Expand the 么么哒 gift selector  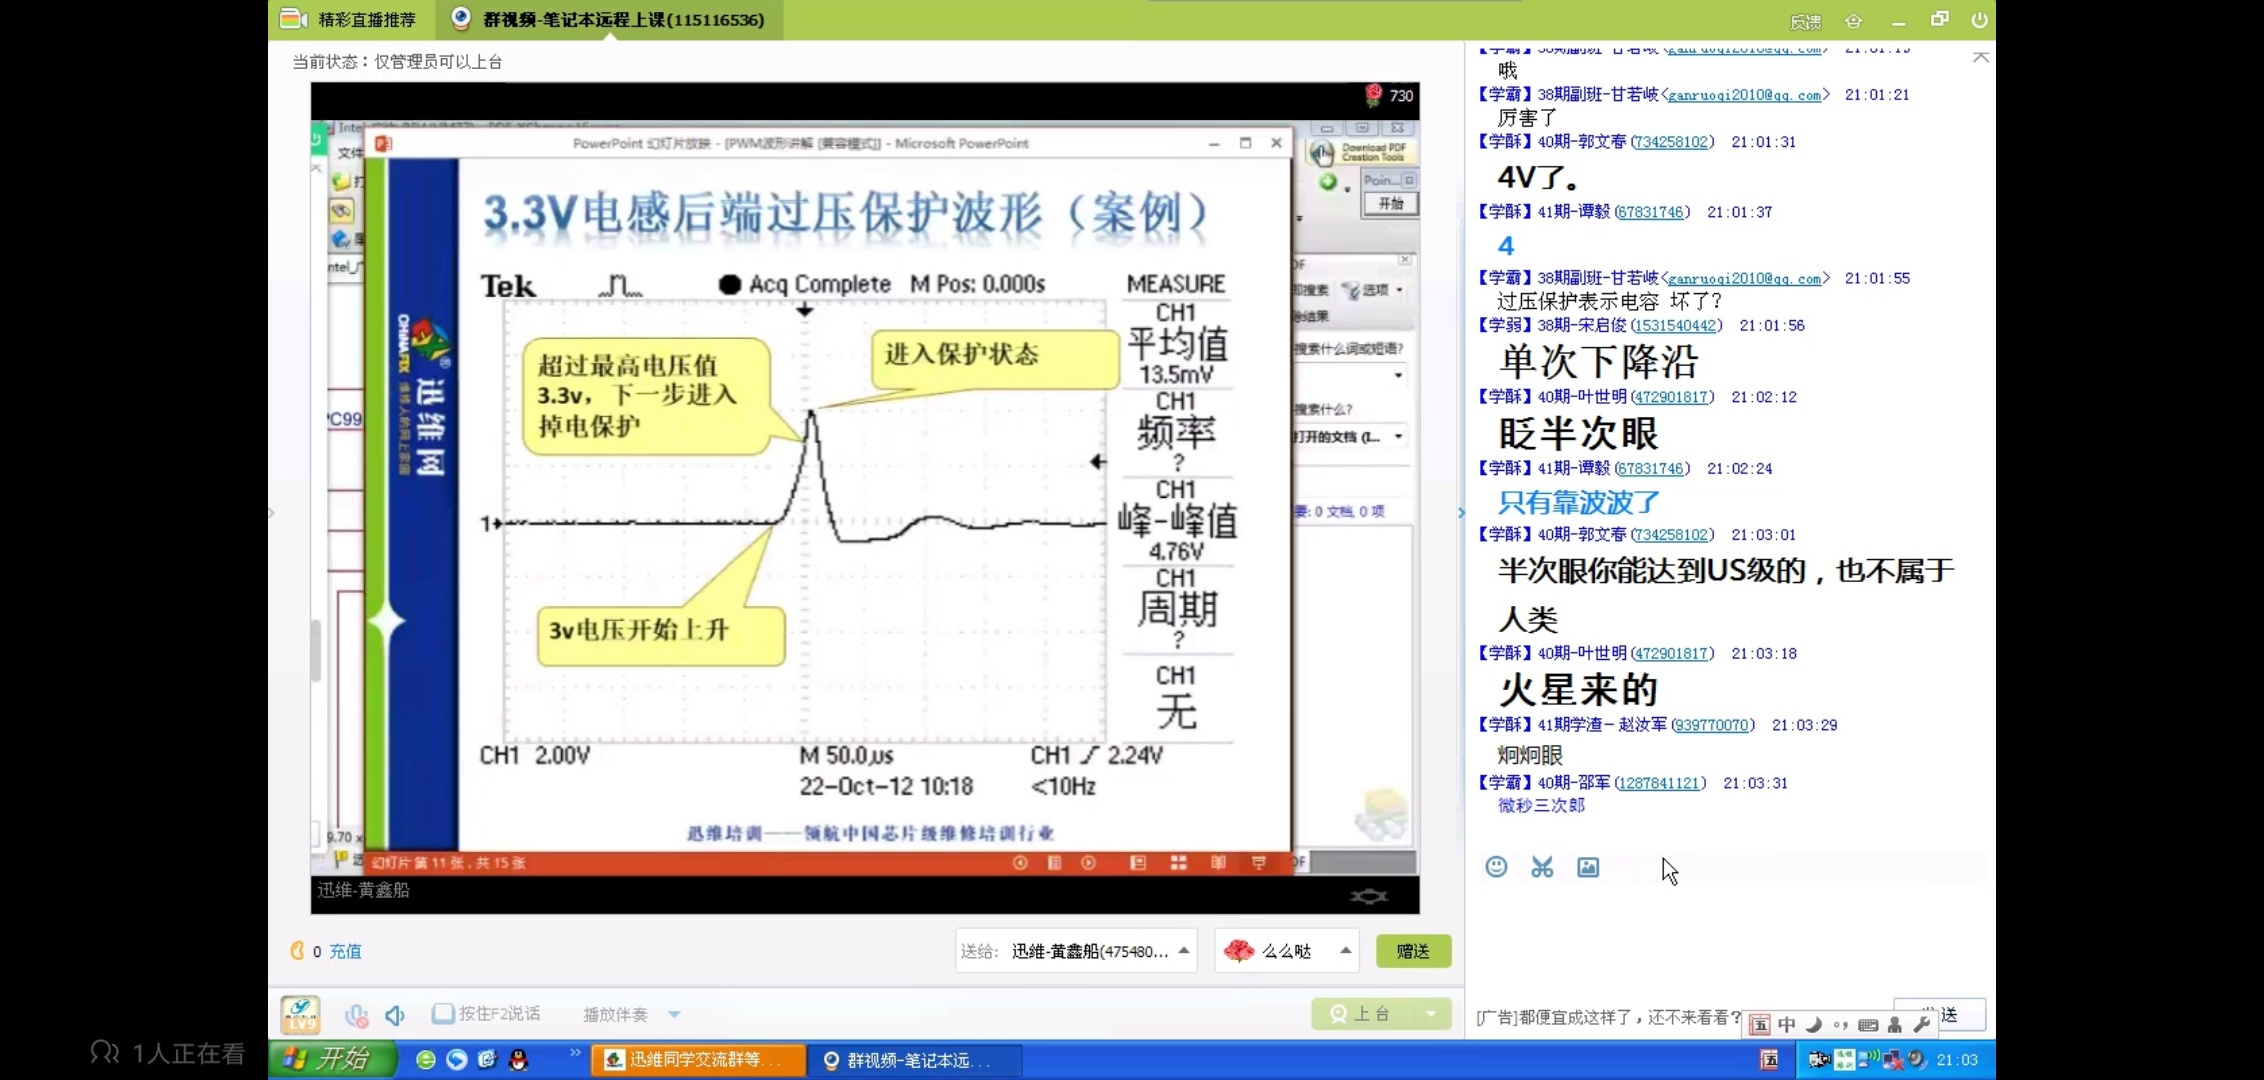pos(1345,951)
